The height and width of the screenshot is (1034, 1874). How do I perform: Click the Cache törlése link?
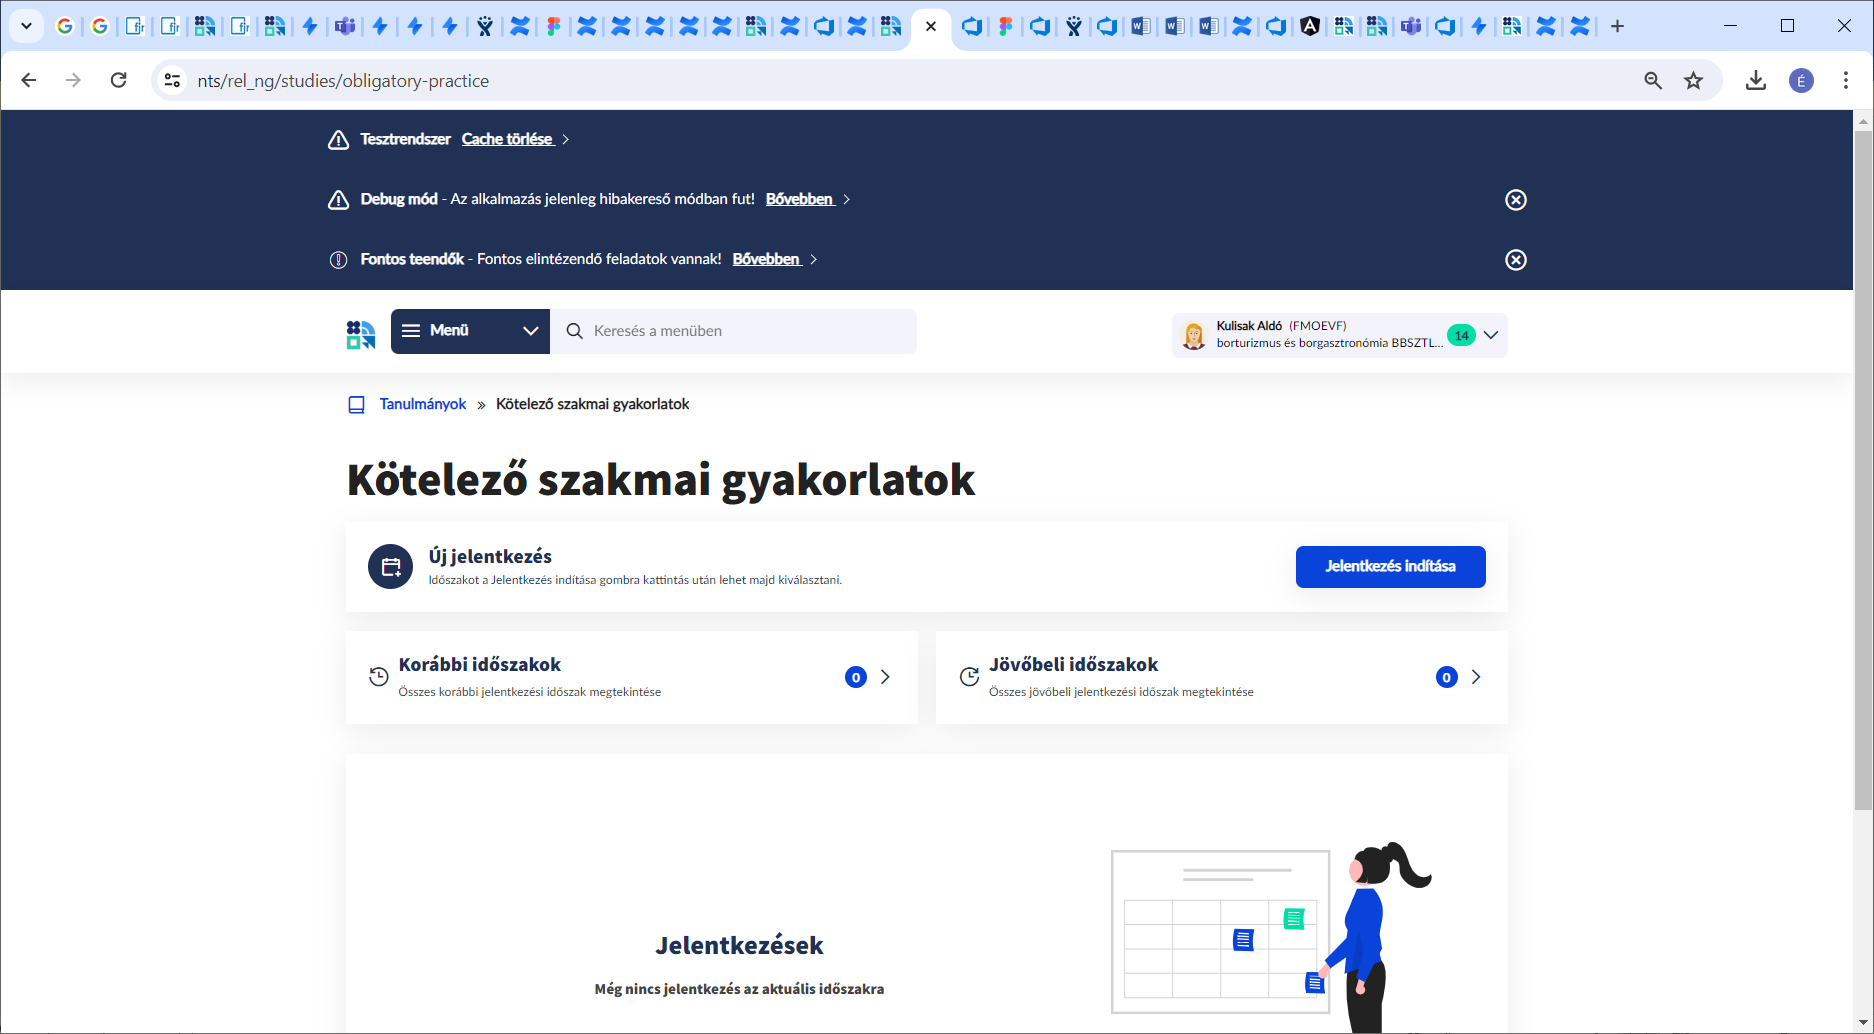coord(507,140)
